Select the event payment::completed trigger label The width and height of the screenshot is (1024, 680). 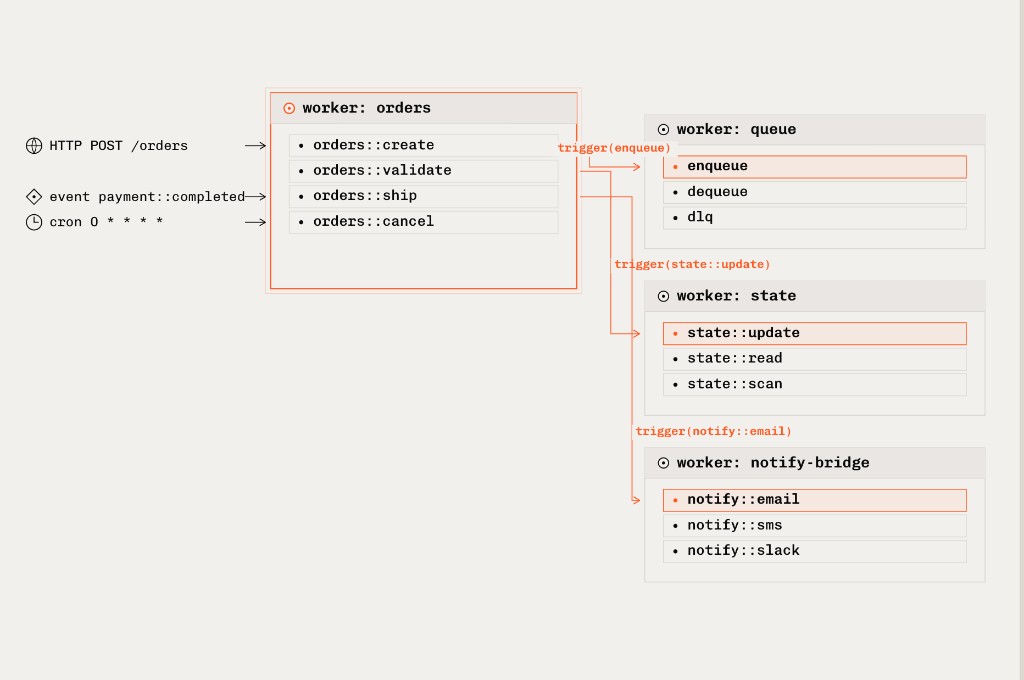click(147, 197)
